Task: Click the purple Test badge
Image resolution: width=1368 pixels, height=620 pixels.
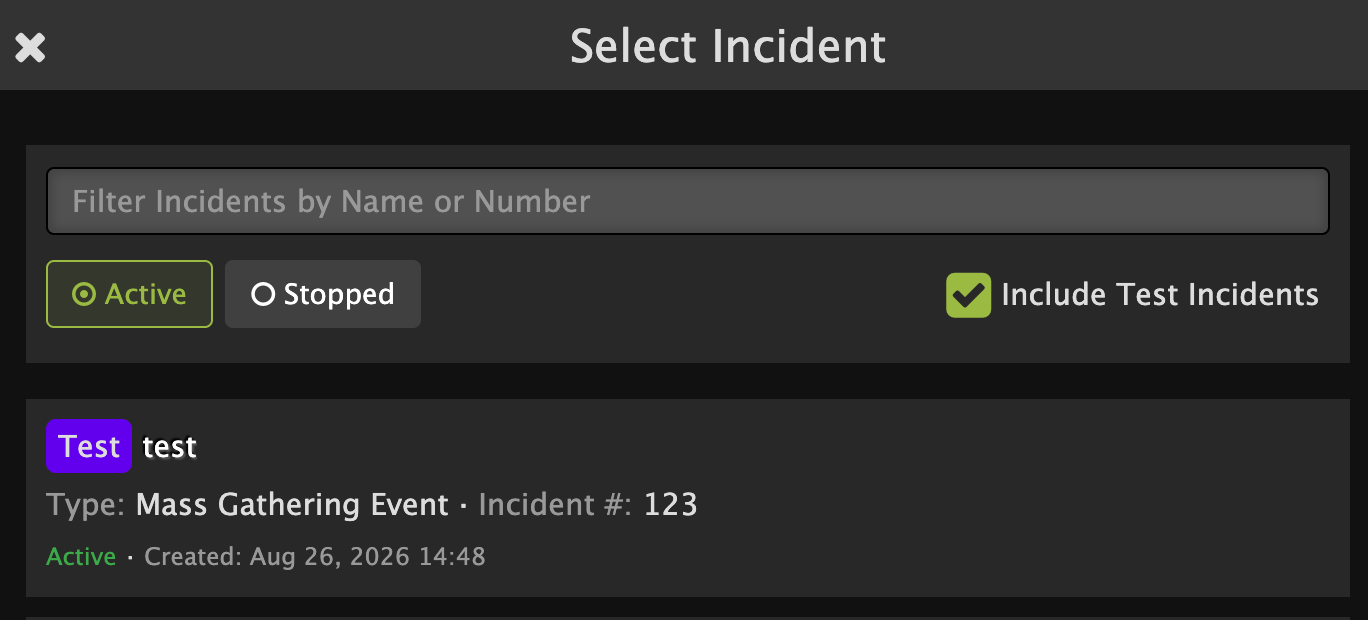Action: (89, 446)
